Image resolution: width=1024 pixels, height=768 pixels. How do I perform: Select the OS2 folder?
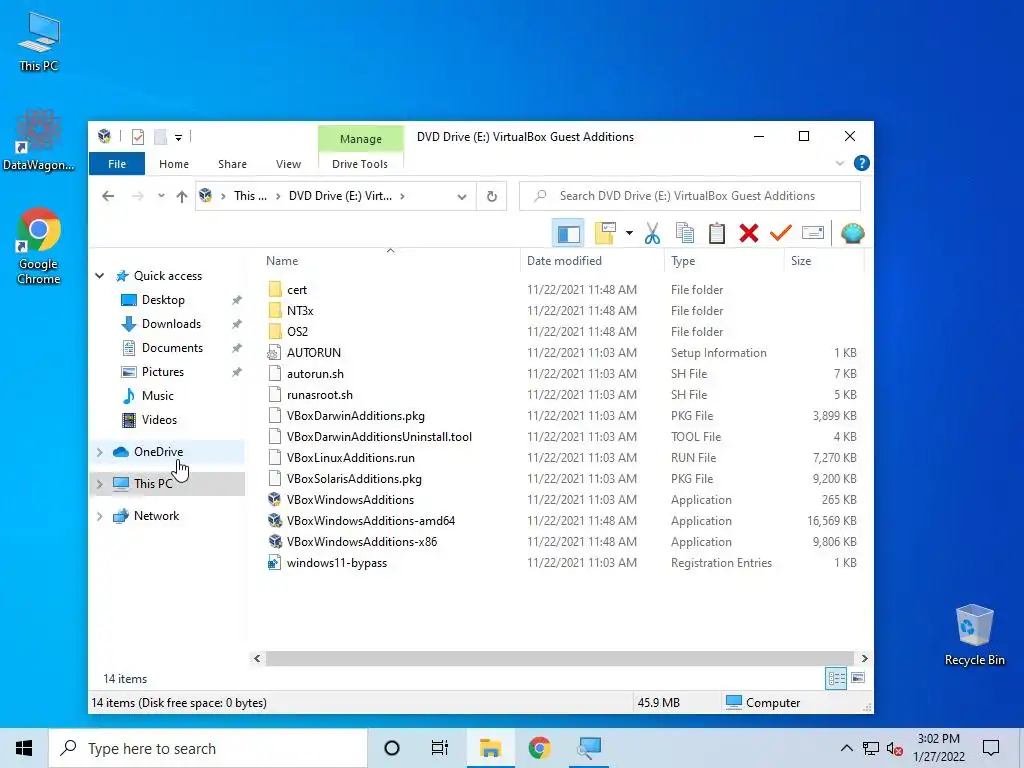click(x=297, y=332)
